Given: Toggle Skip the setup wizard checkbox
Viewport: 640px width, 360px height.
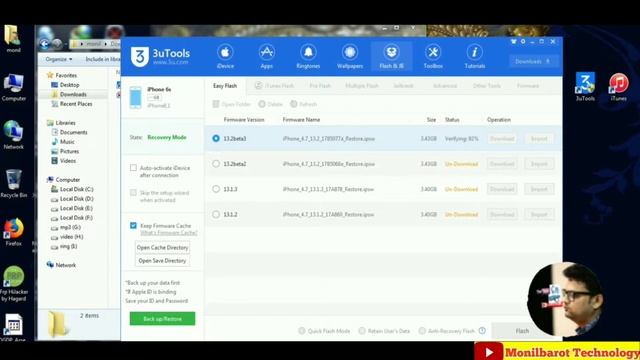Looking at the screenshot, I should pyautogui.click(x=133, y=193).
